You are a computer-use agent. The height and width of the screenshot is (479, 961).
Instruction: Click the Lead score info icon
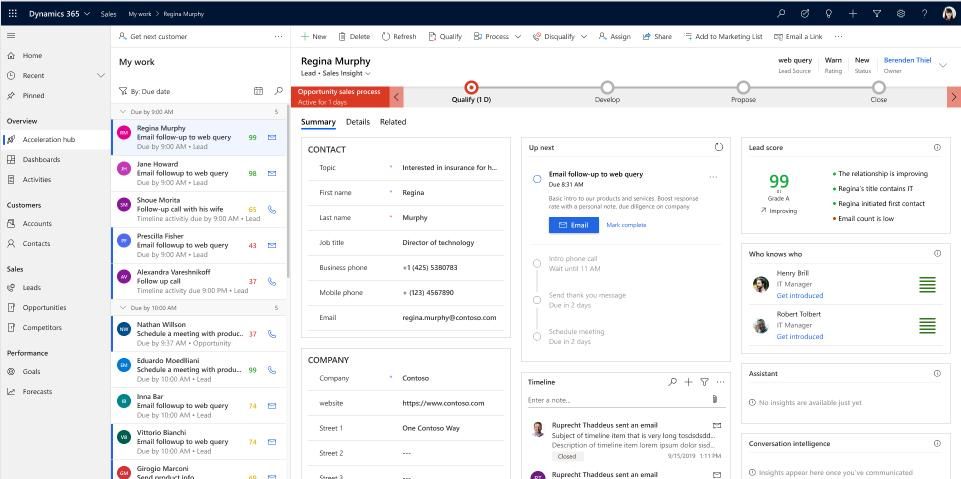pyautogui.click(x=937, y=147)
